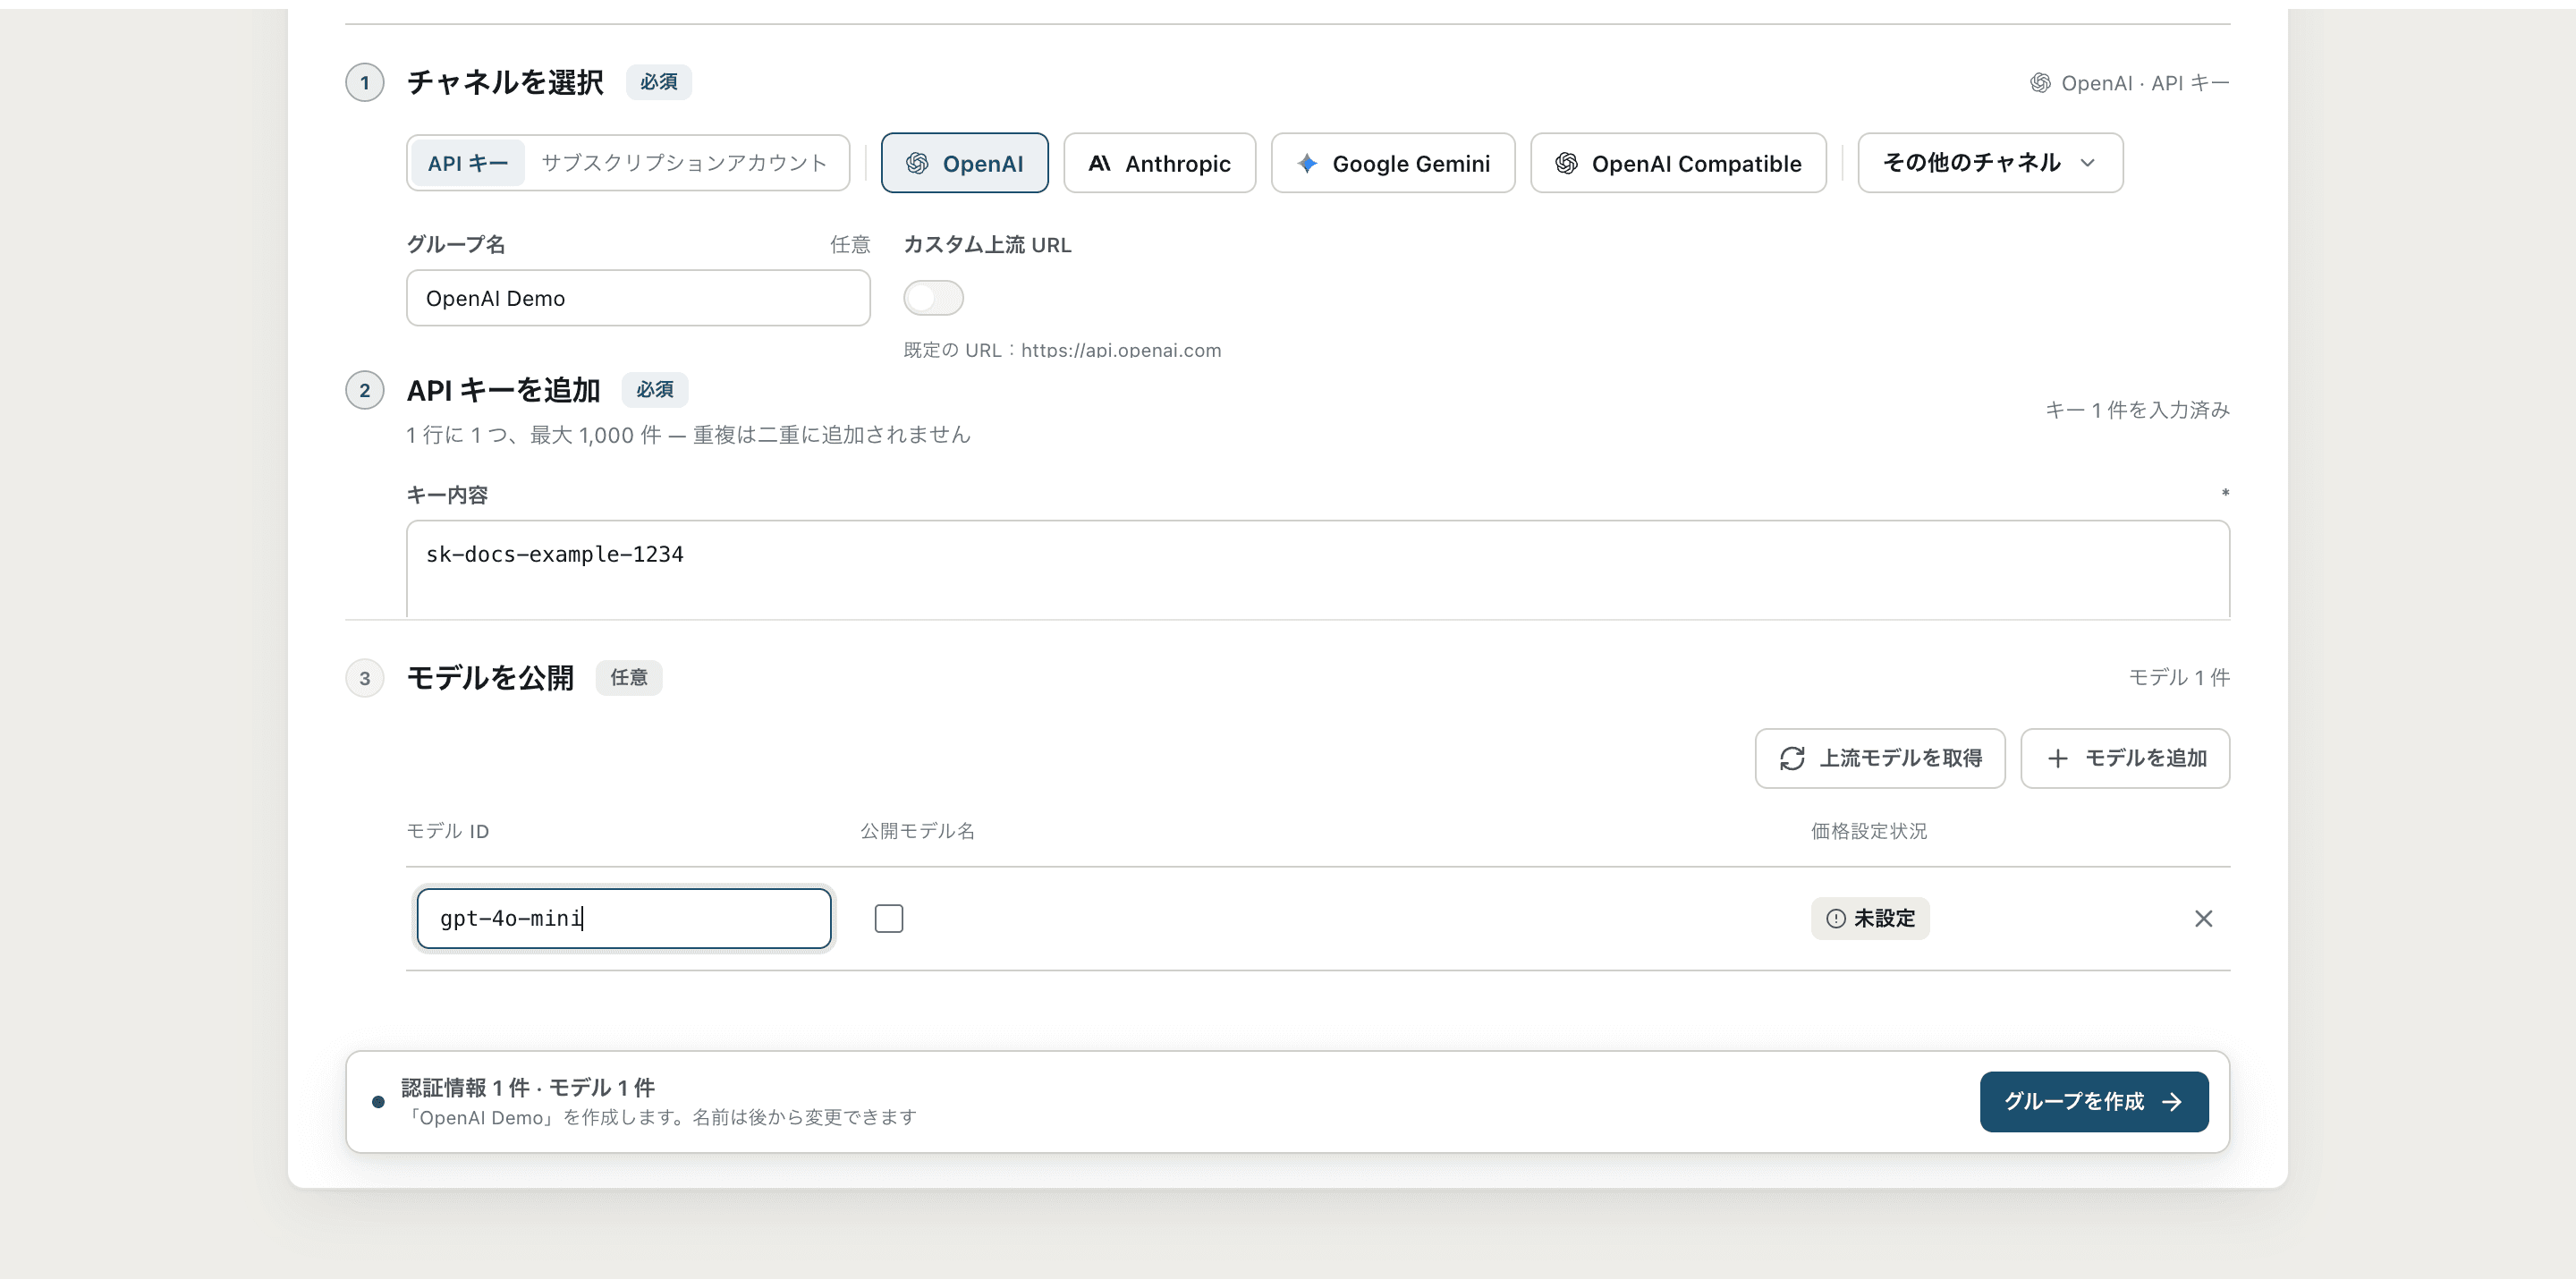Click the キー内容 text area
Image resolution: width=2576 pixels, height=1288 pixels.
(1318, 569)
